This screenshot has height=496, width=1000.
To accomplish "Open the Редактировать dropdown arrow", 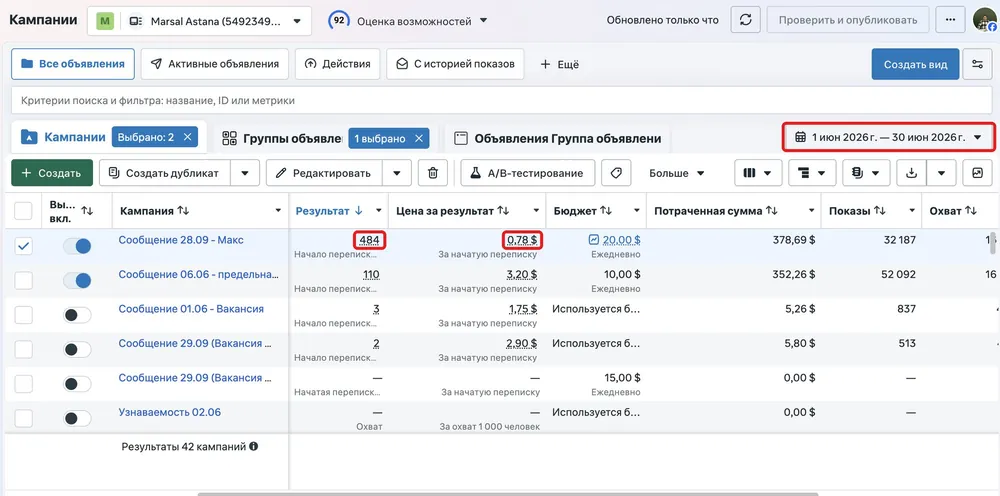I will [x=397, y=173].
